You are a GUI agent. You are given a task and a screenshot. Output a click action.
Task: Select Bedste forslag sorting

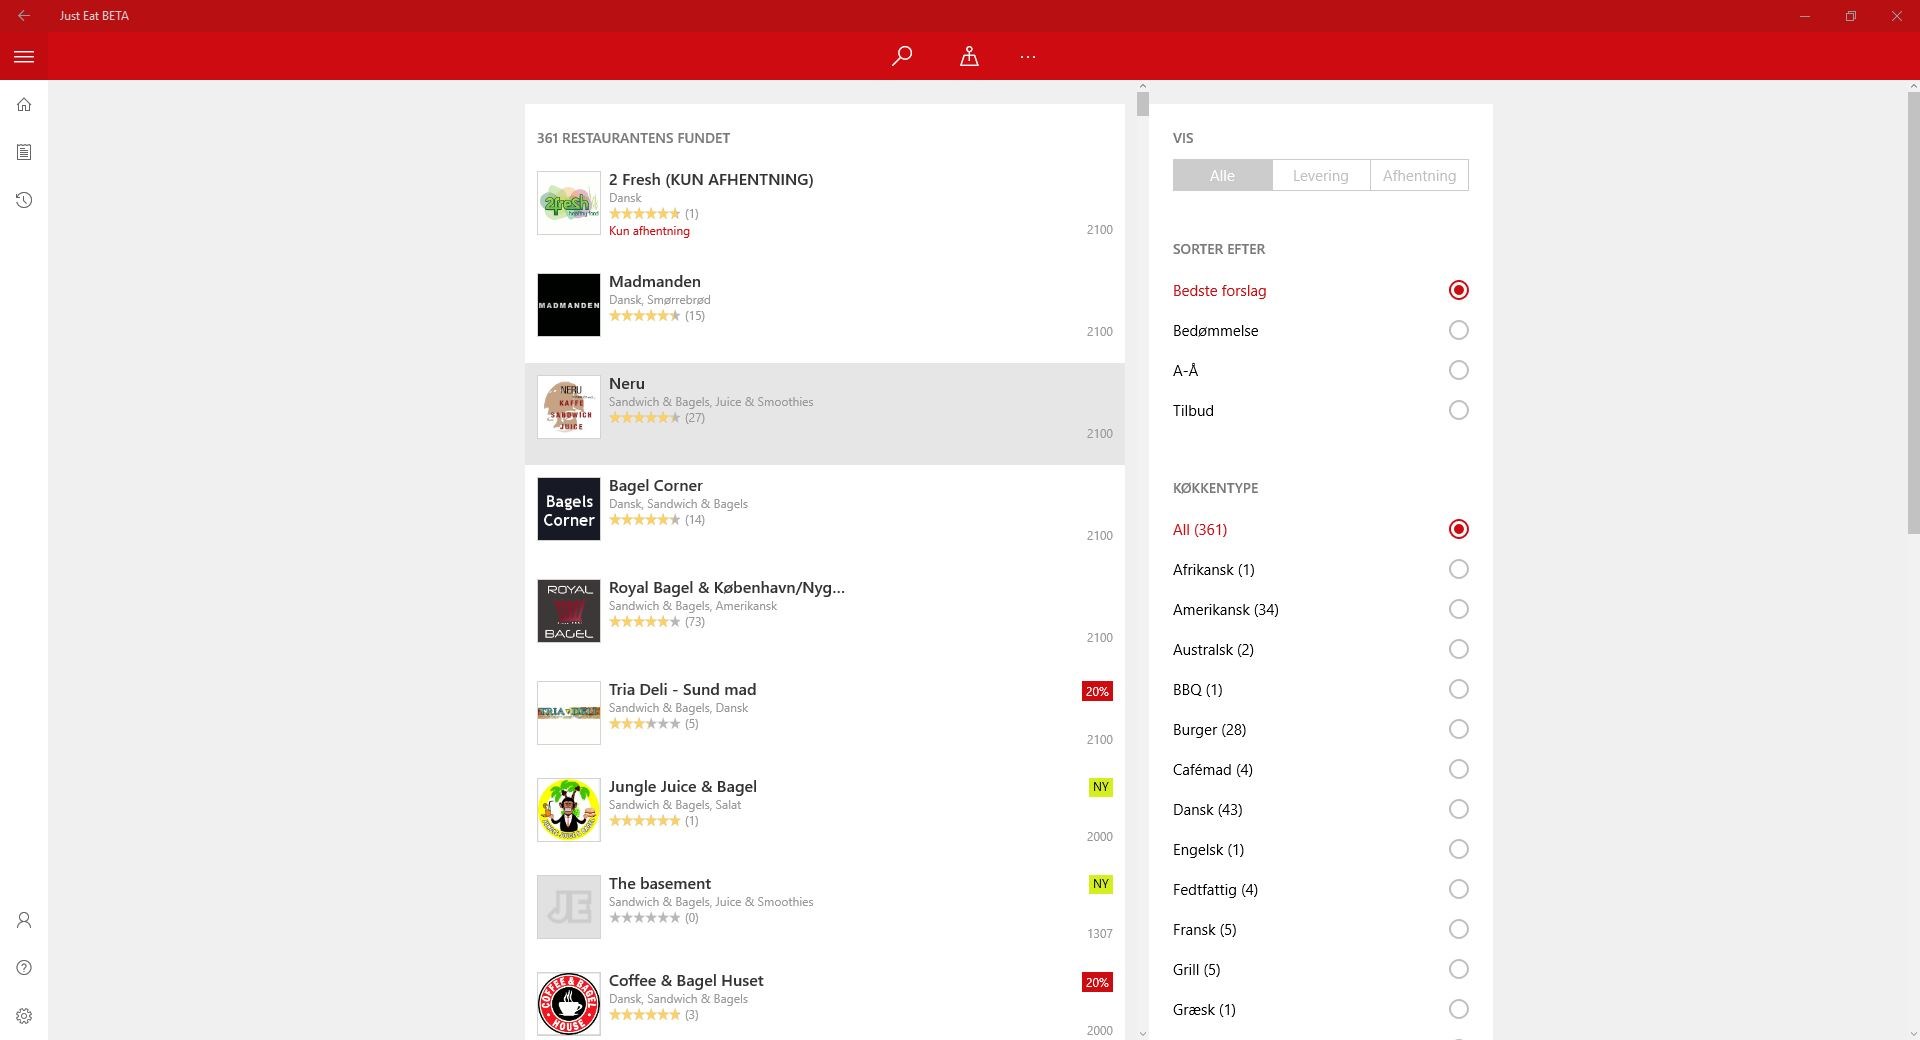(1320, 290)
